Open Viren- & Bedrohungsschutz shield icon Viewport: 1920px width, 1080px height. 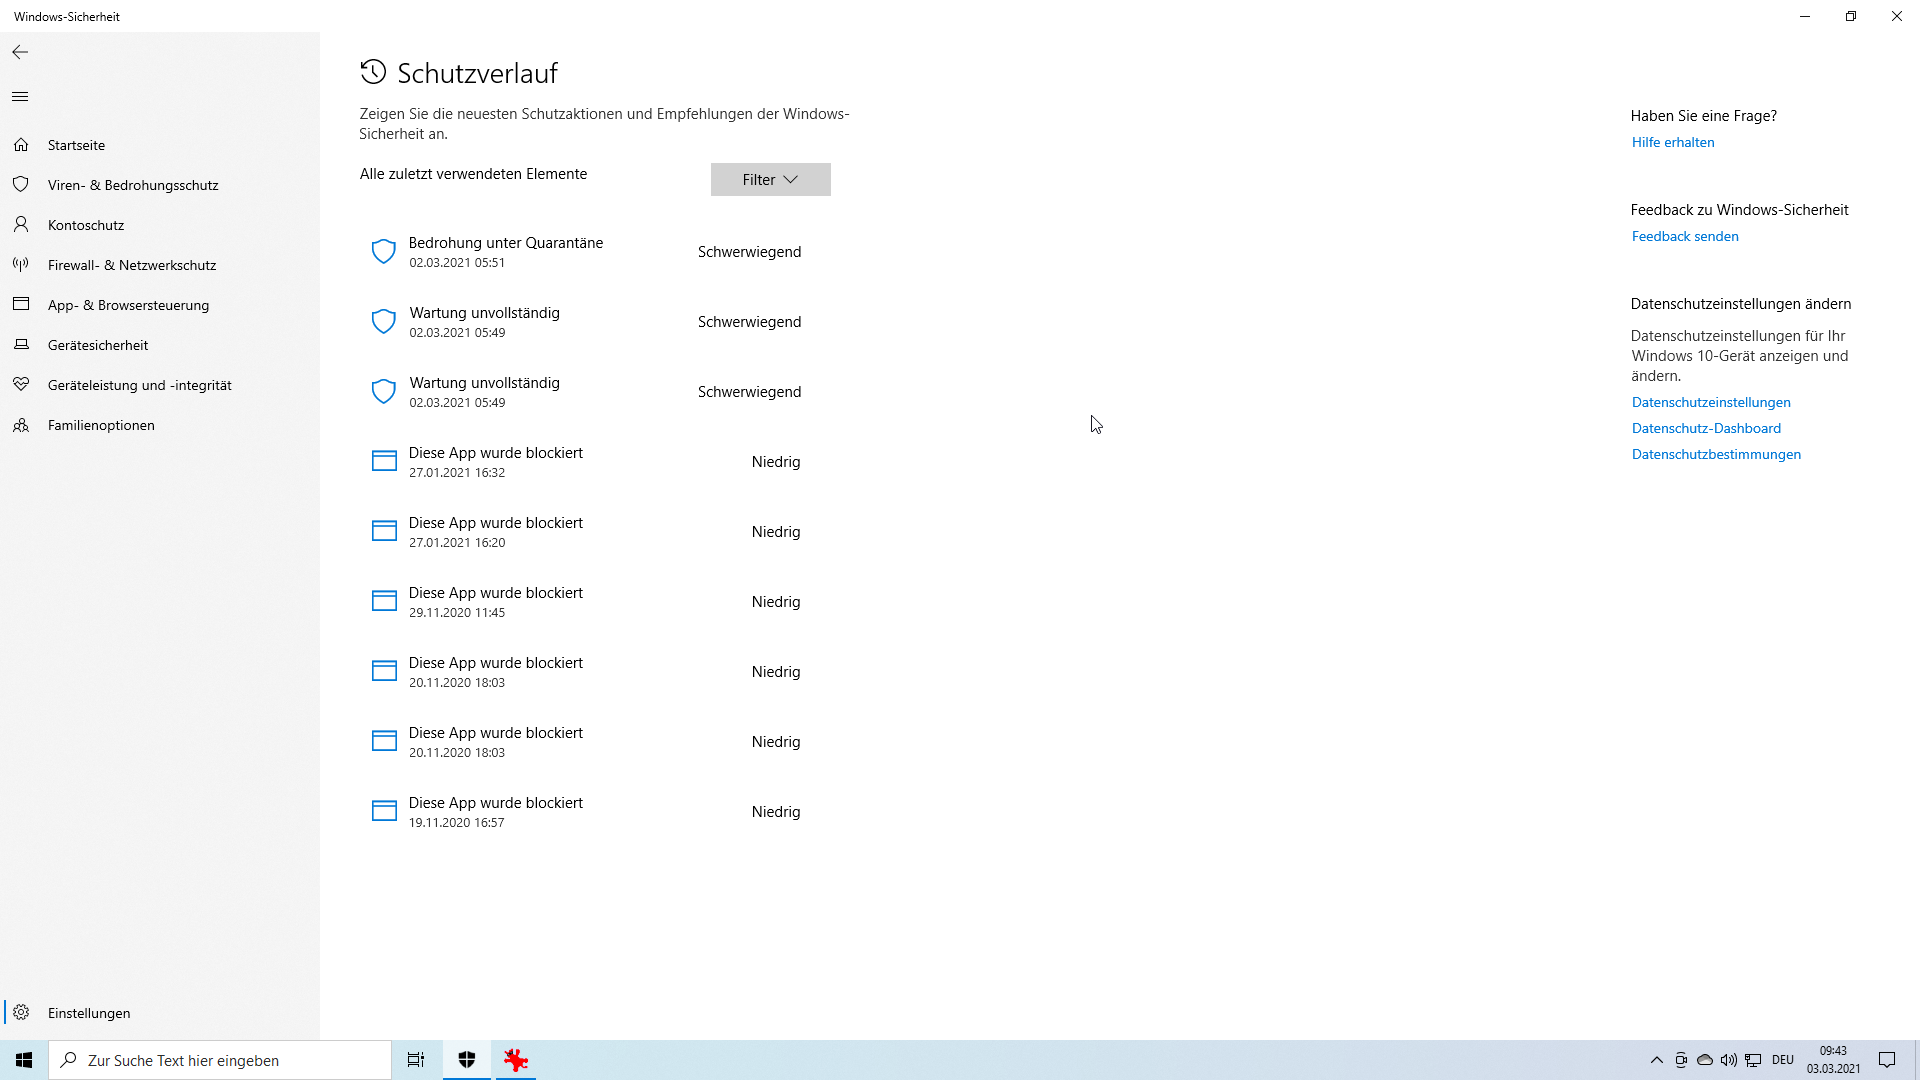[21, 185]
